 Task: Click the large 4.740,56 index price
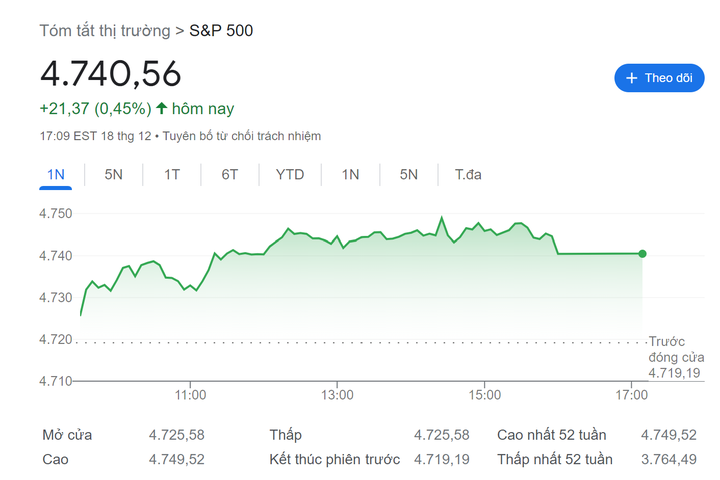[x=111, y=74]
